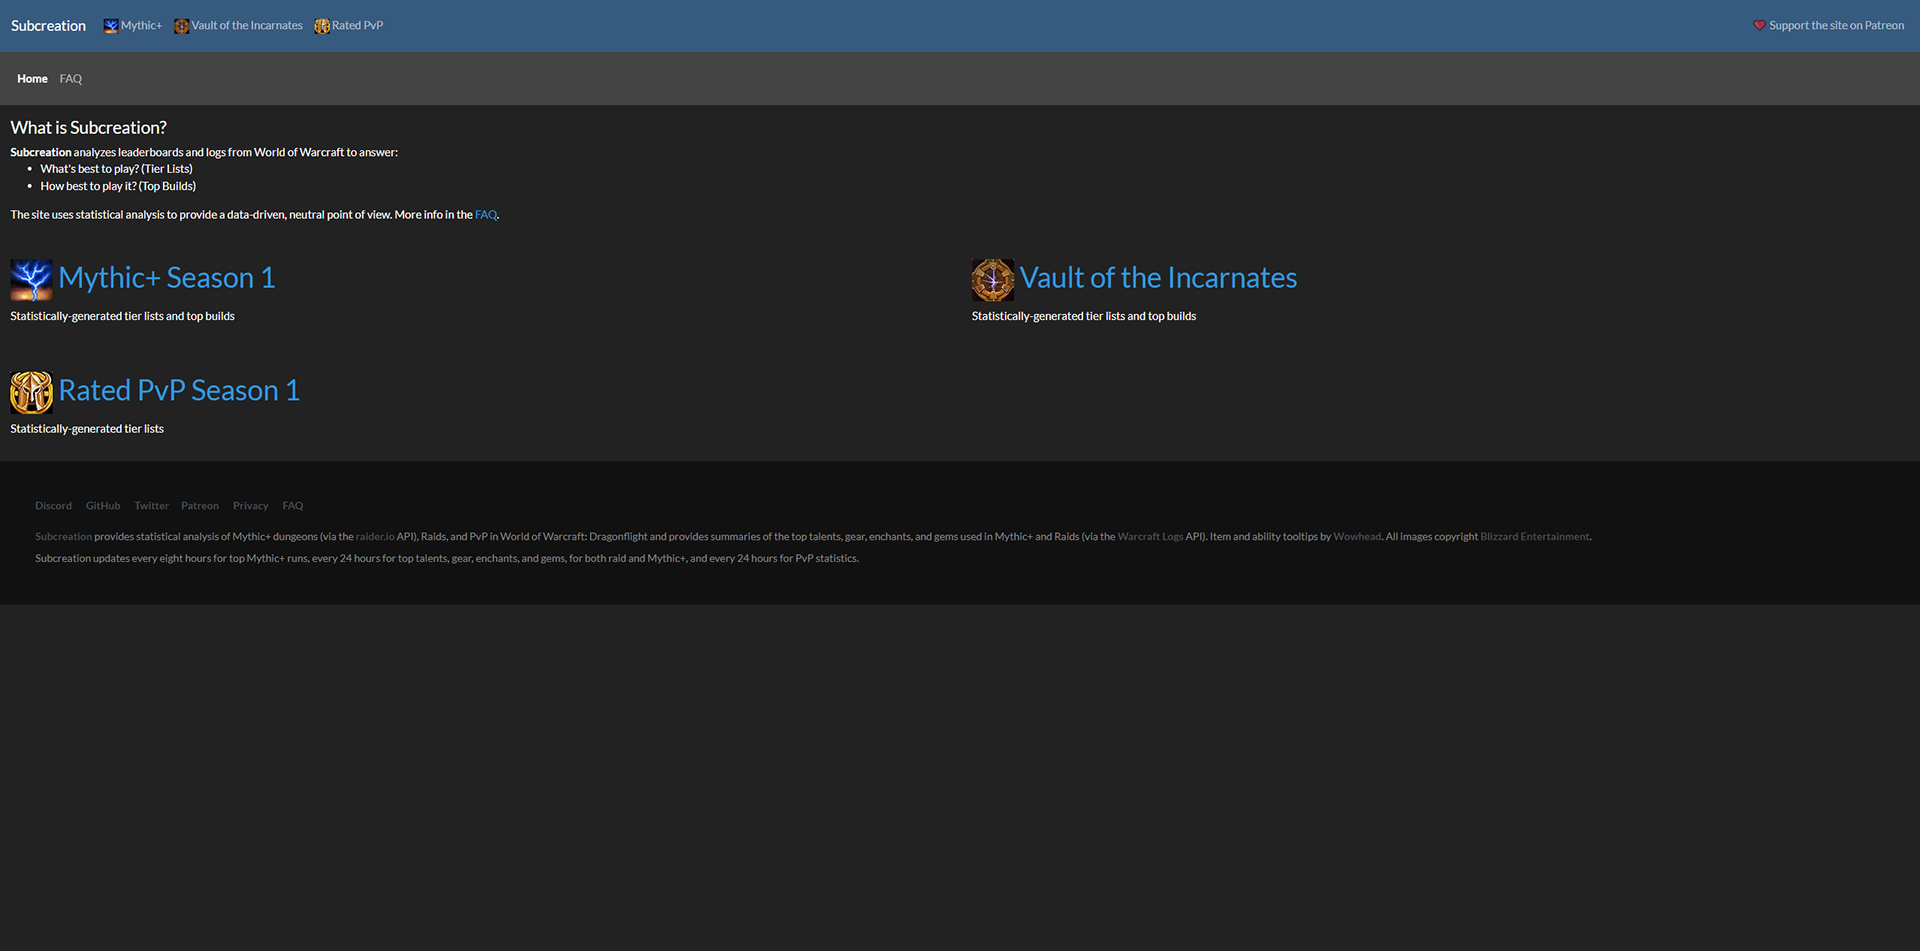The width and height of the screenshot is (1920, 951).
Task: Click the large Rated PvP Season 1 helmet icon
Action: 31,393
